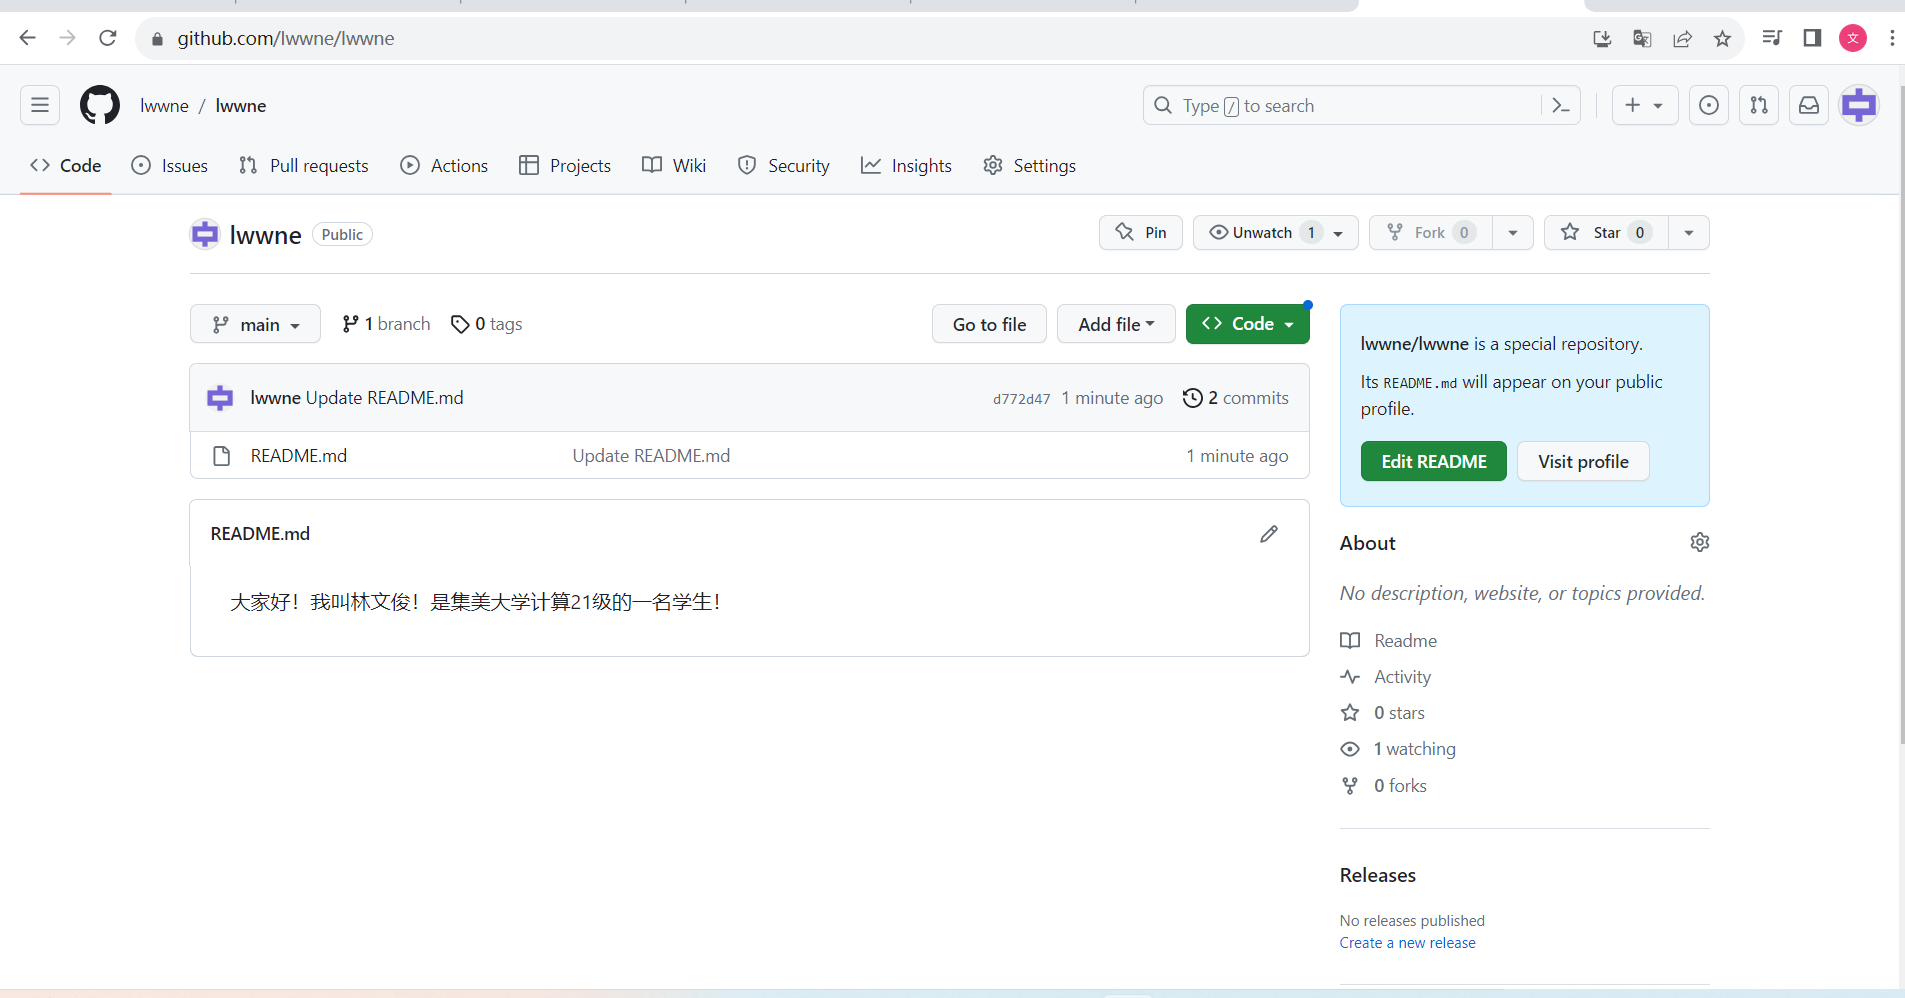This screenshot has width=1905, height=998.
Task: Open the 0 tags link
Action: point(487,324)
